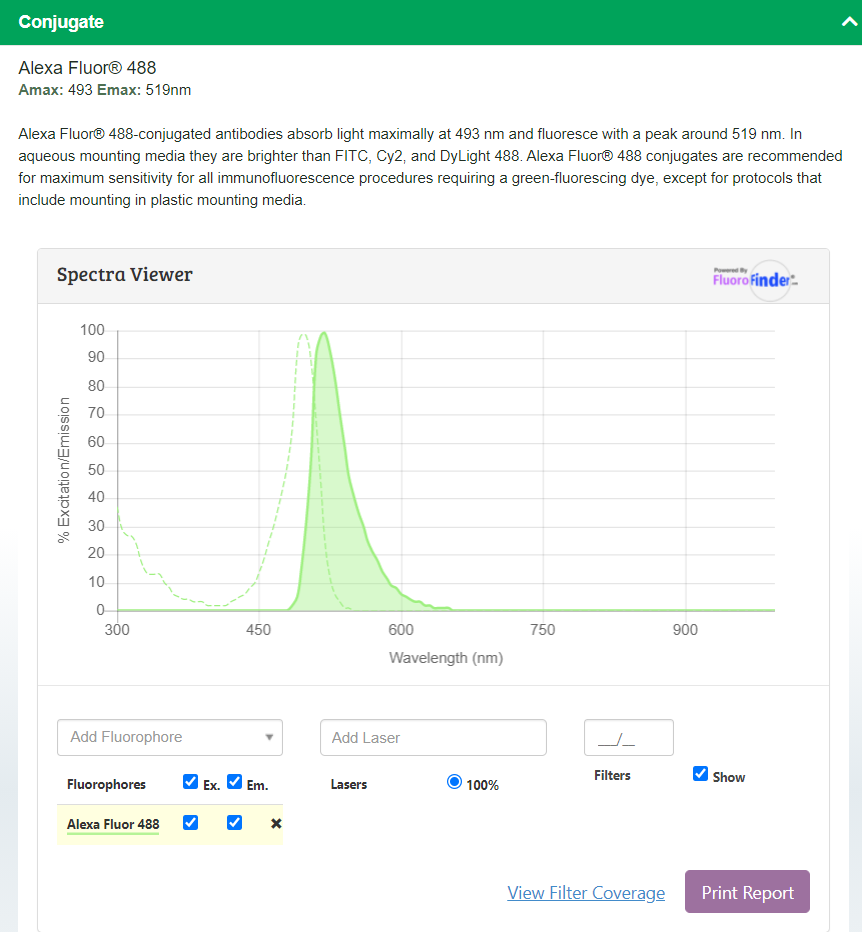
Task: Select the 100% laser radio button
Action: tap(454, 782)
